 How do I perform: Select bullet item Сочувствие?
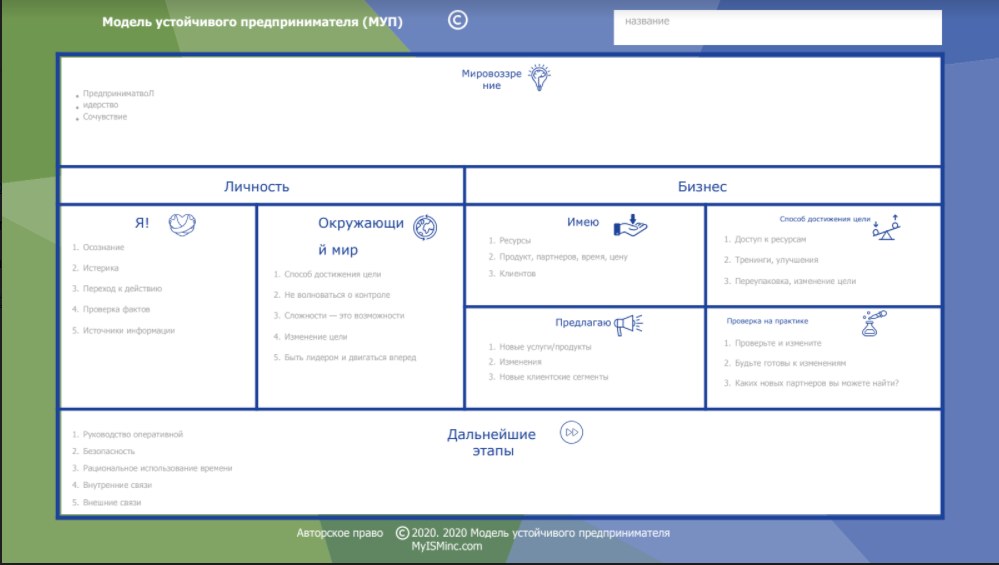(x=104, y=117)
